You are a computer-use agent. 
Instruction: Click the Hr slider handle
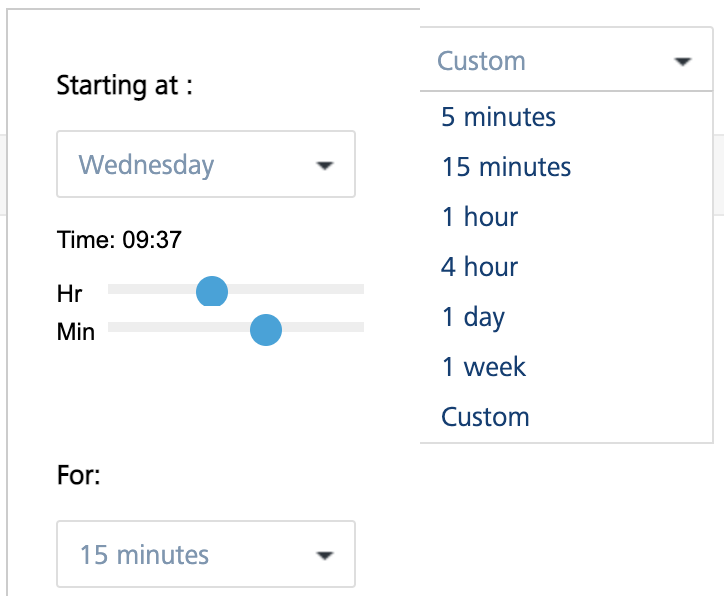pyautogui.click(x=212, y=291)
